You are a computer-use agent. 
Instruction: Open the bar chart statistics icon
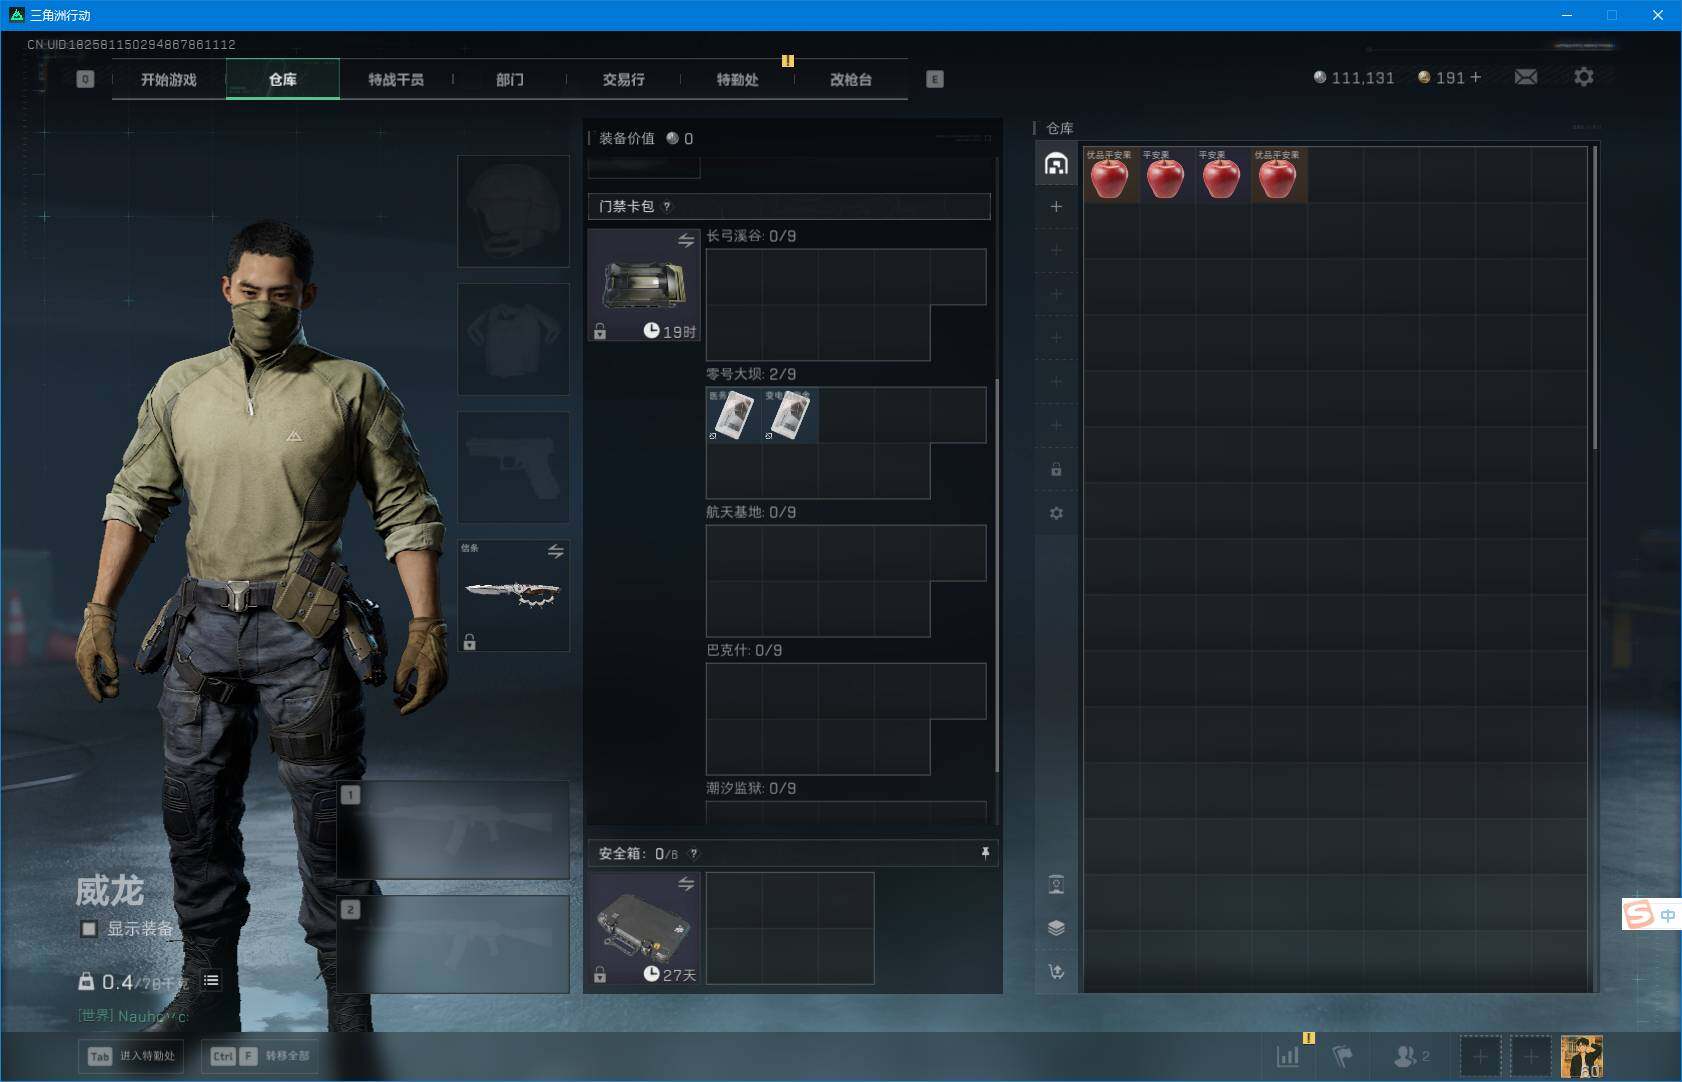[1288, 1055]
